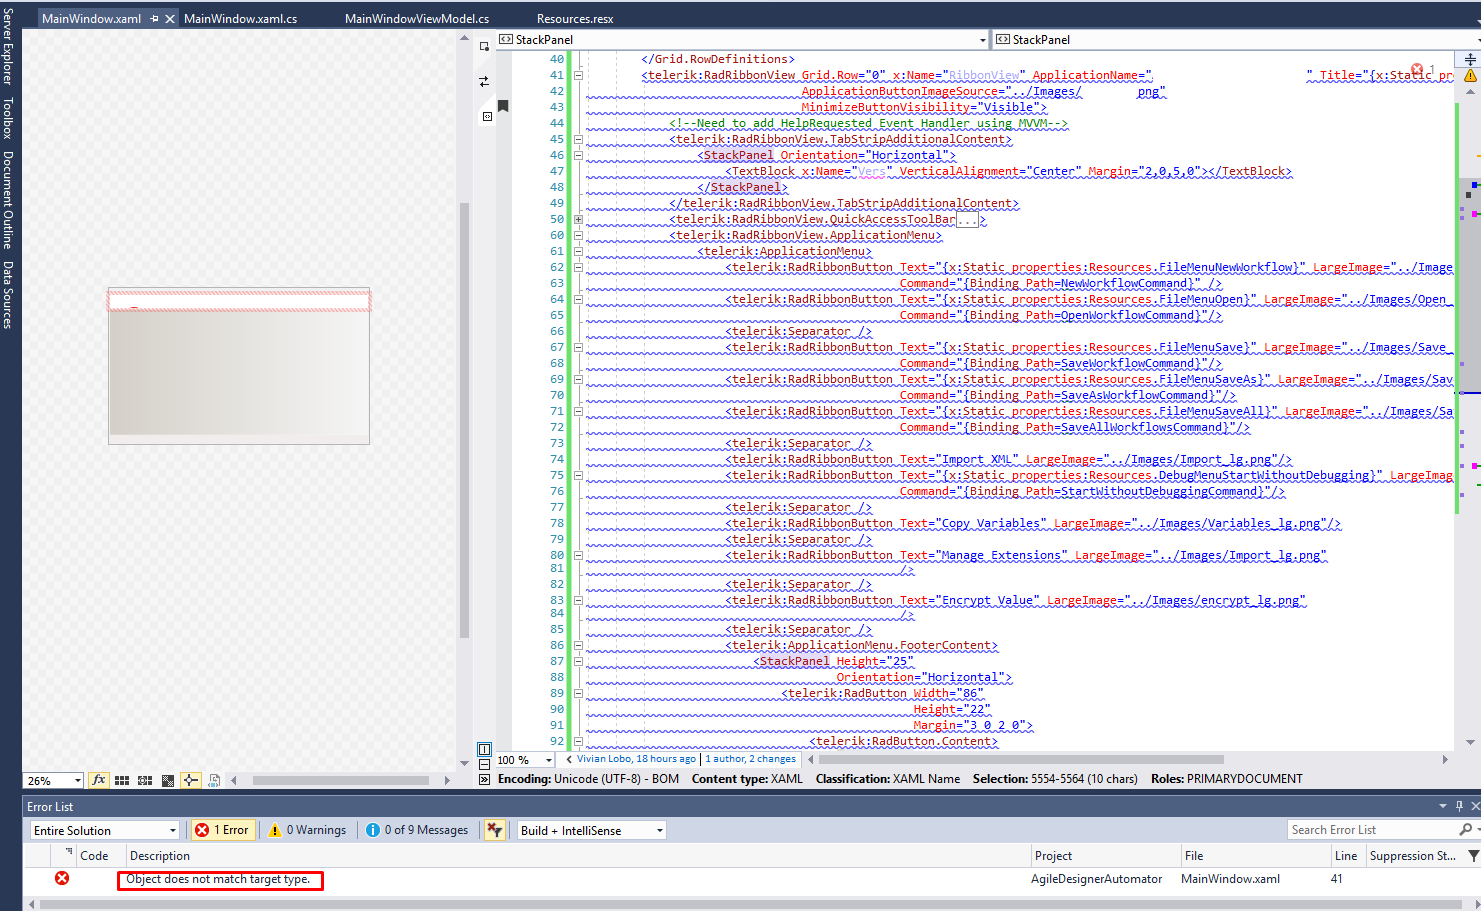Image resolution: width=1481 pixels, height=911 pixels.
Task: Close the MainWindow.xaml tab
Action: click(170, 19)
